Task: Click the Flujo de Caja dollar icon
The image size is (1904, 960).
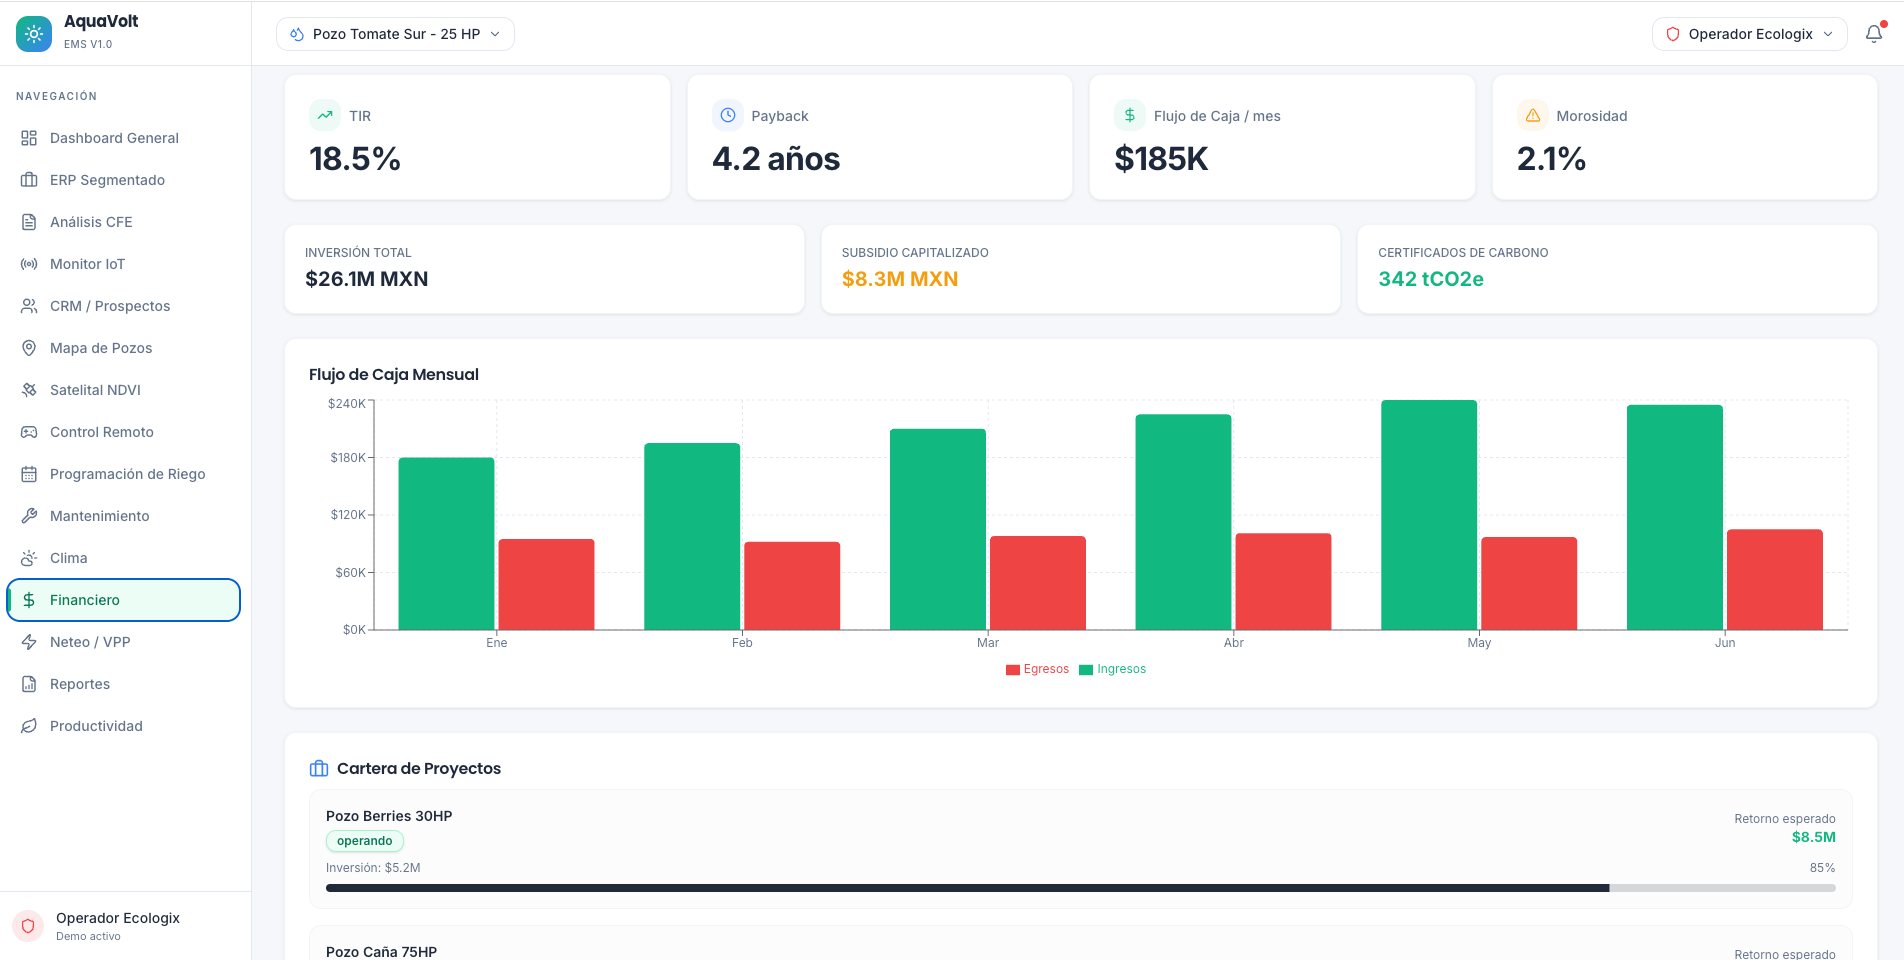Action: [1130, 115]
